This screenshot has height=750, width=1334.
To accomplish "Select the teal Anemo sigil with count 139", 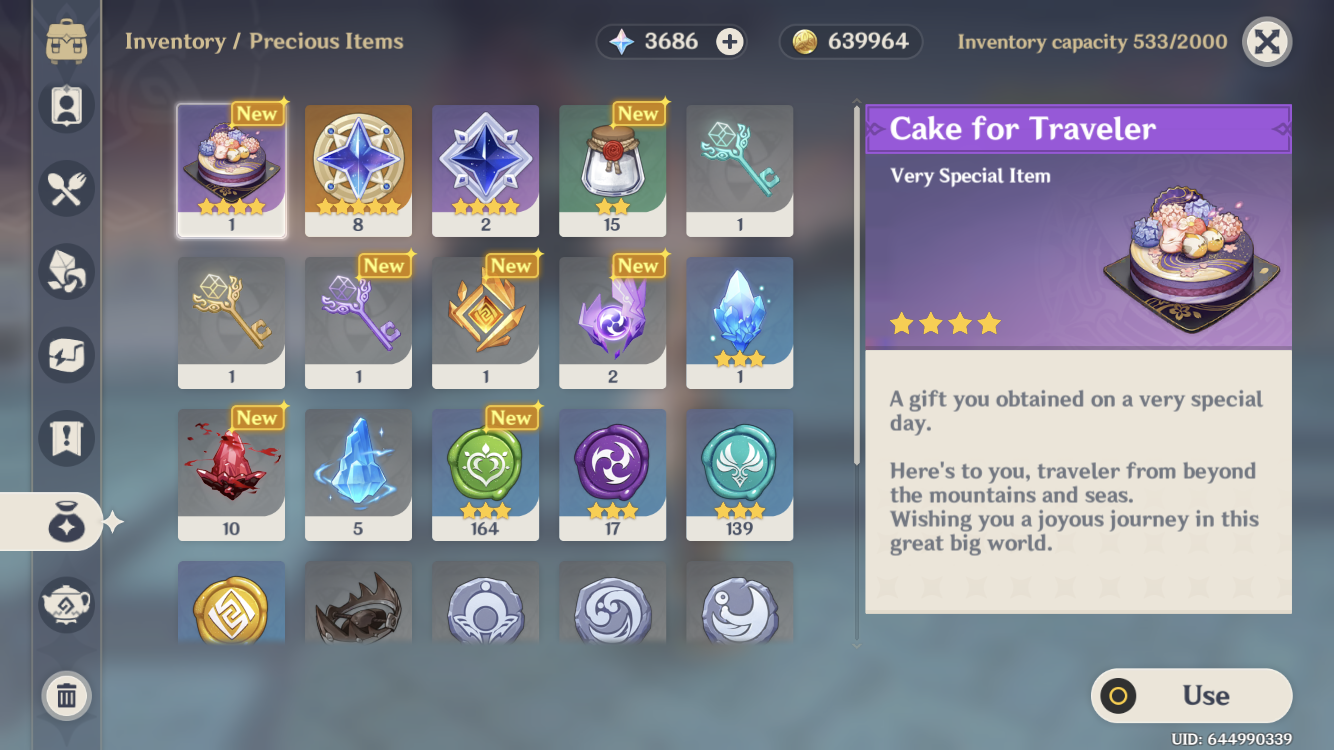I will tap(739, 475).
